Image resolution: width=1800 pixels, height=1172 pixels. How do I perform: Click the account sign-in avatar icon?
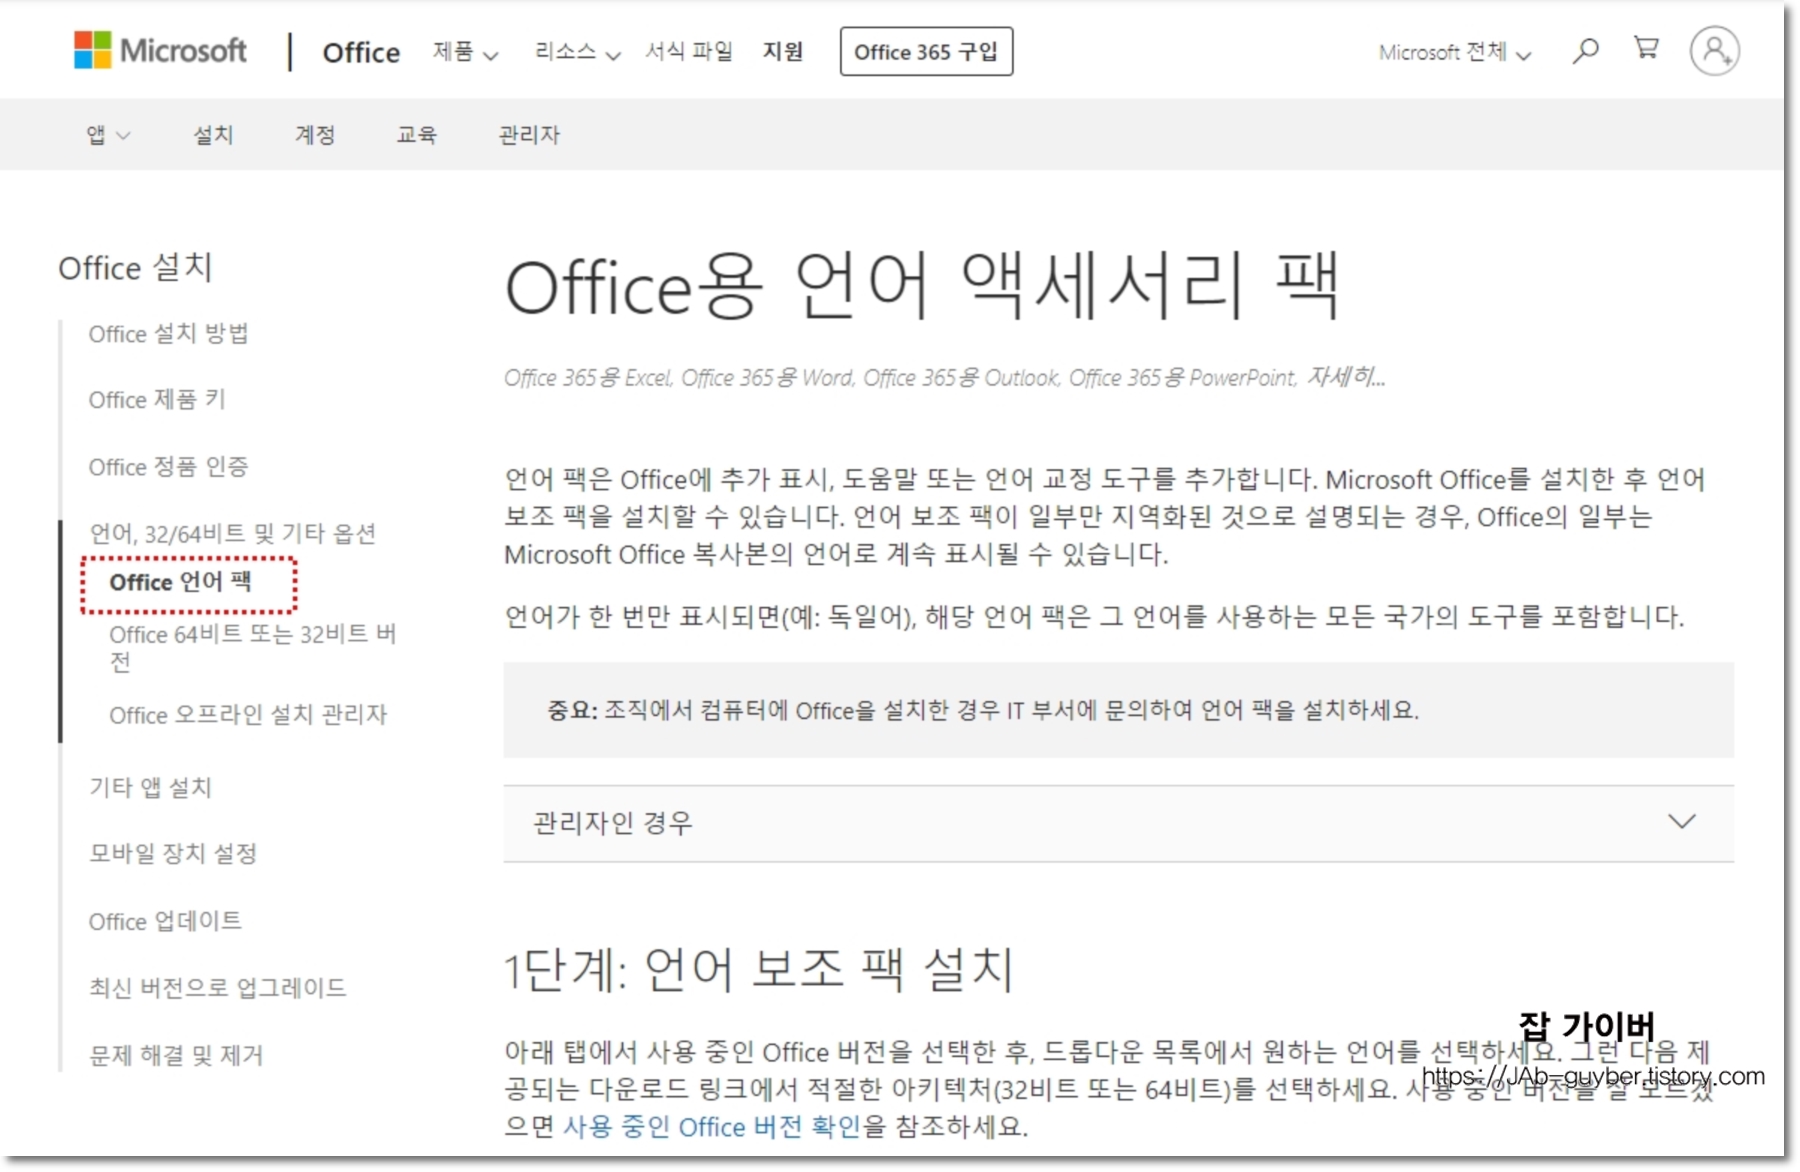(x=1715, y=51)
